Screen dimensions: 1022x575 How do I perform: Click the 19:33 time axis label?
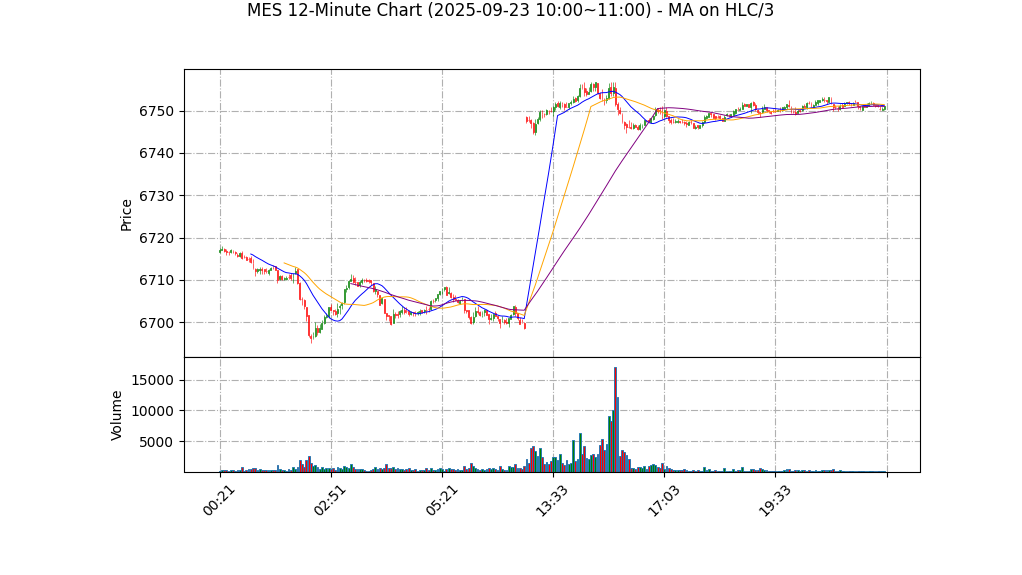click(x=772, y=501)
